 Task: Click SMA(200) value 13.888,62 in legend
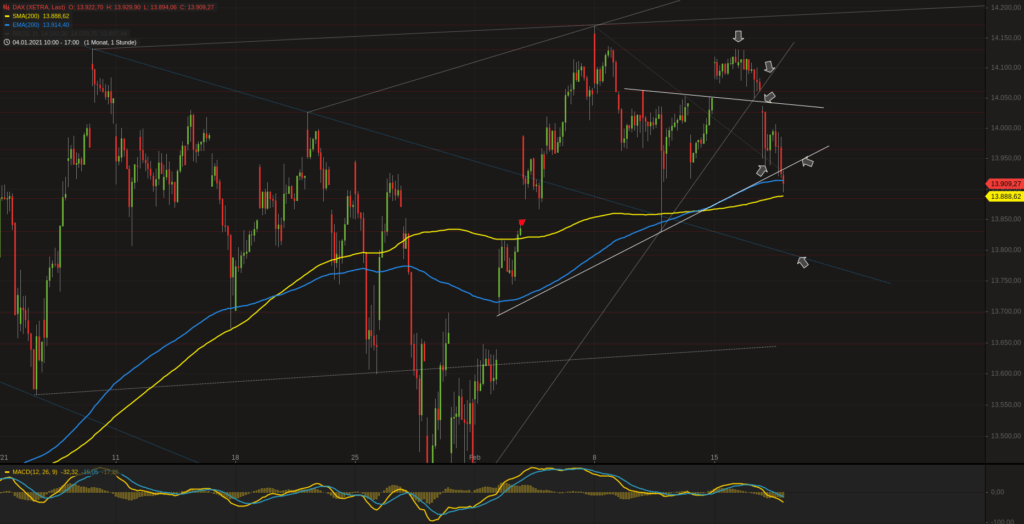point(56,16)
